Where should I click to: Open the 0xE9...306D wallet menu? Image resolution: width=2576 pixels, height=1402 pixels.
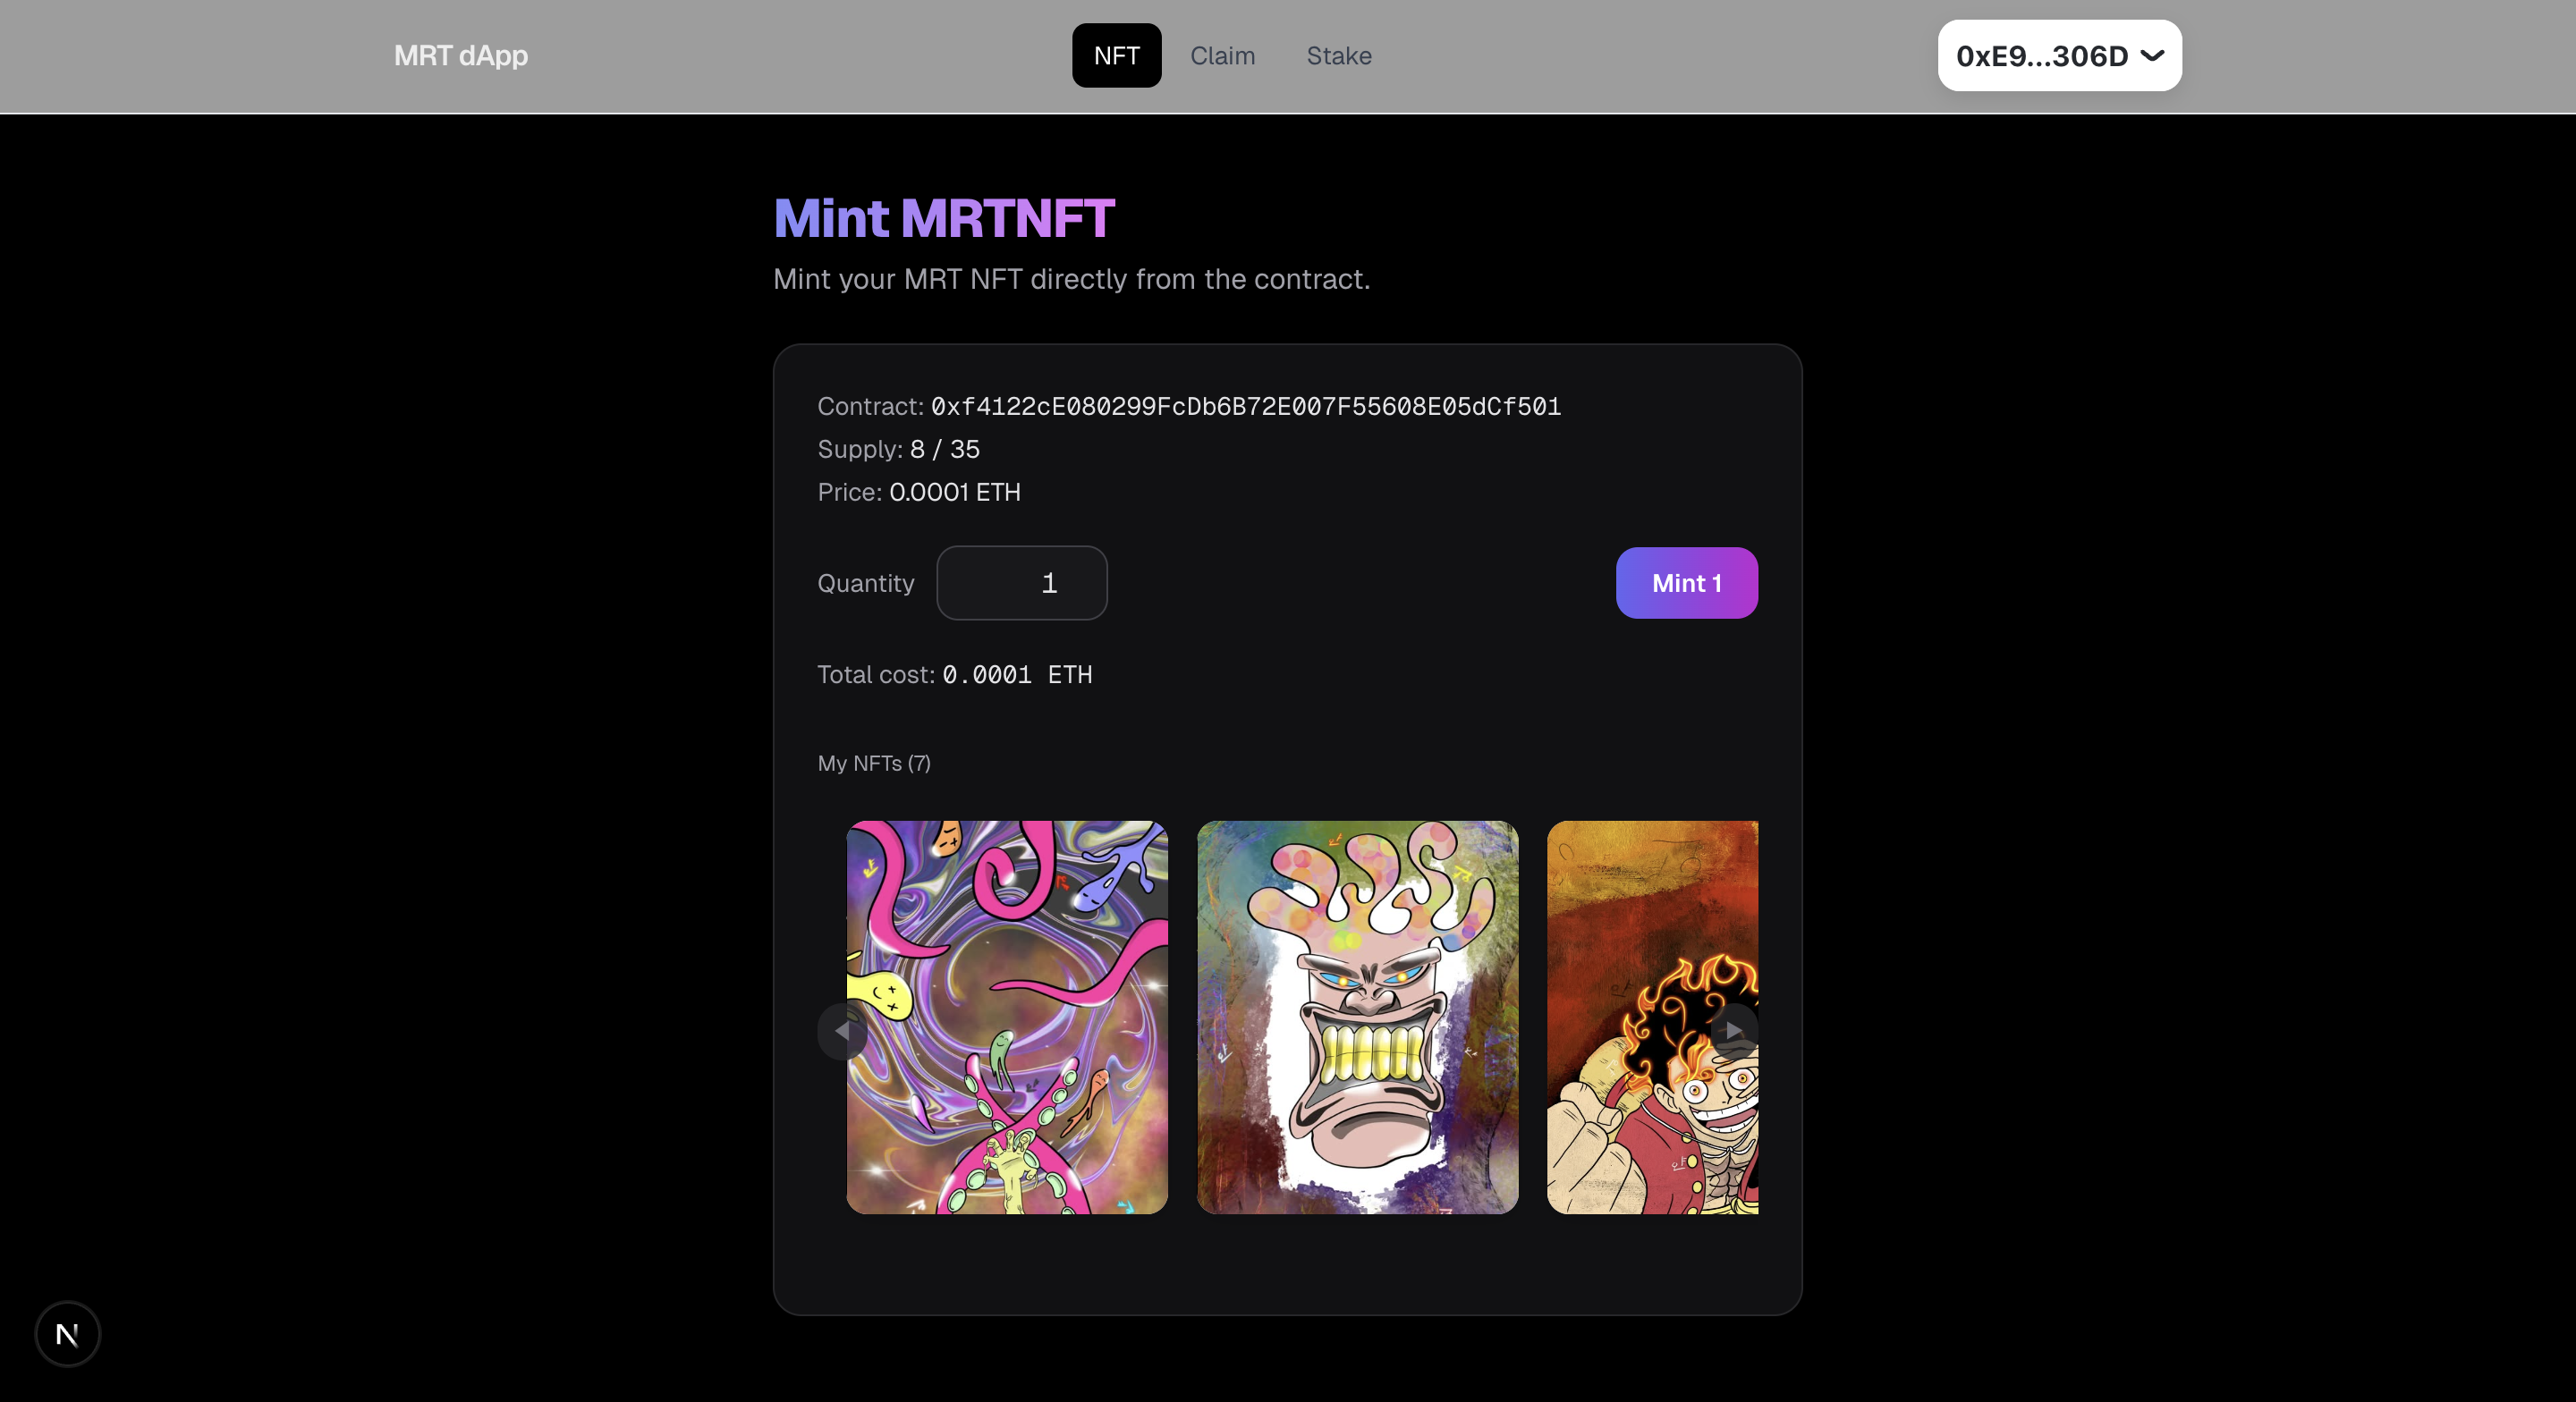coord(2041,56)
